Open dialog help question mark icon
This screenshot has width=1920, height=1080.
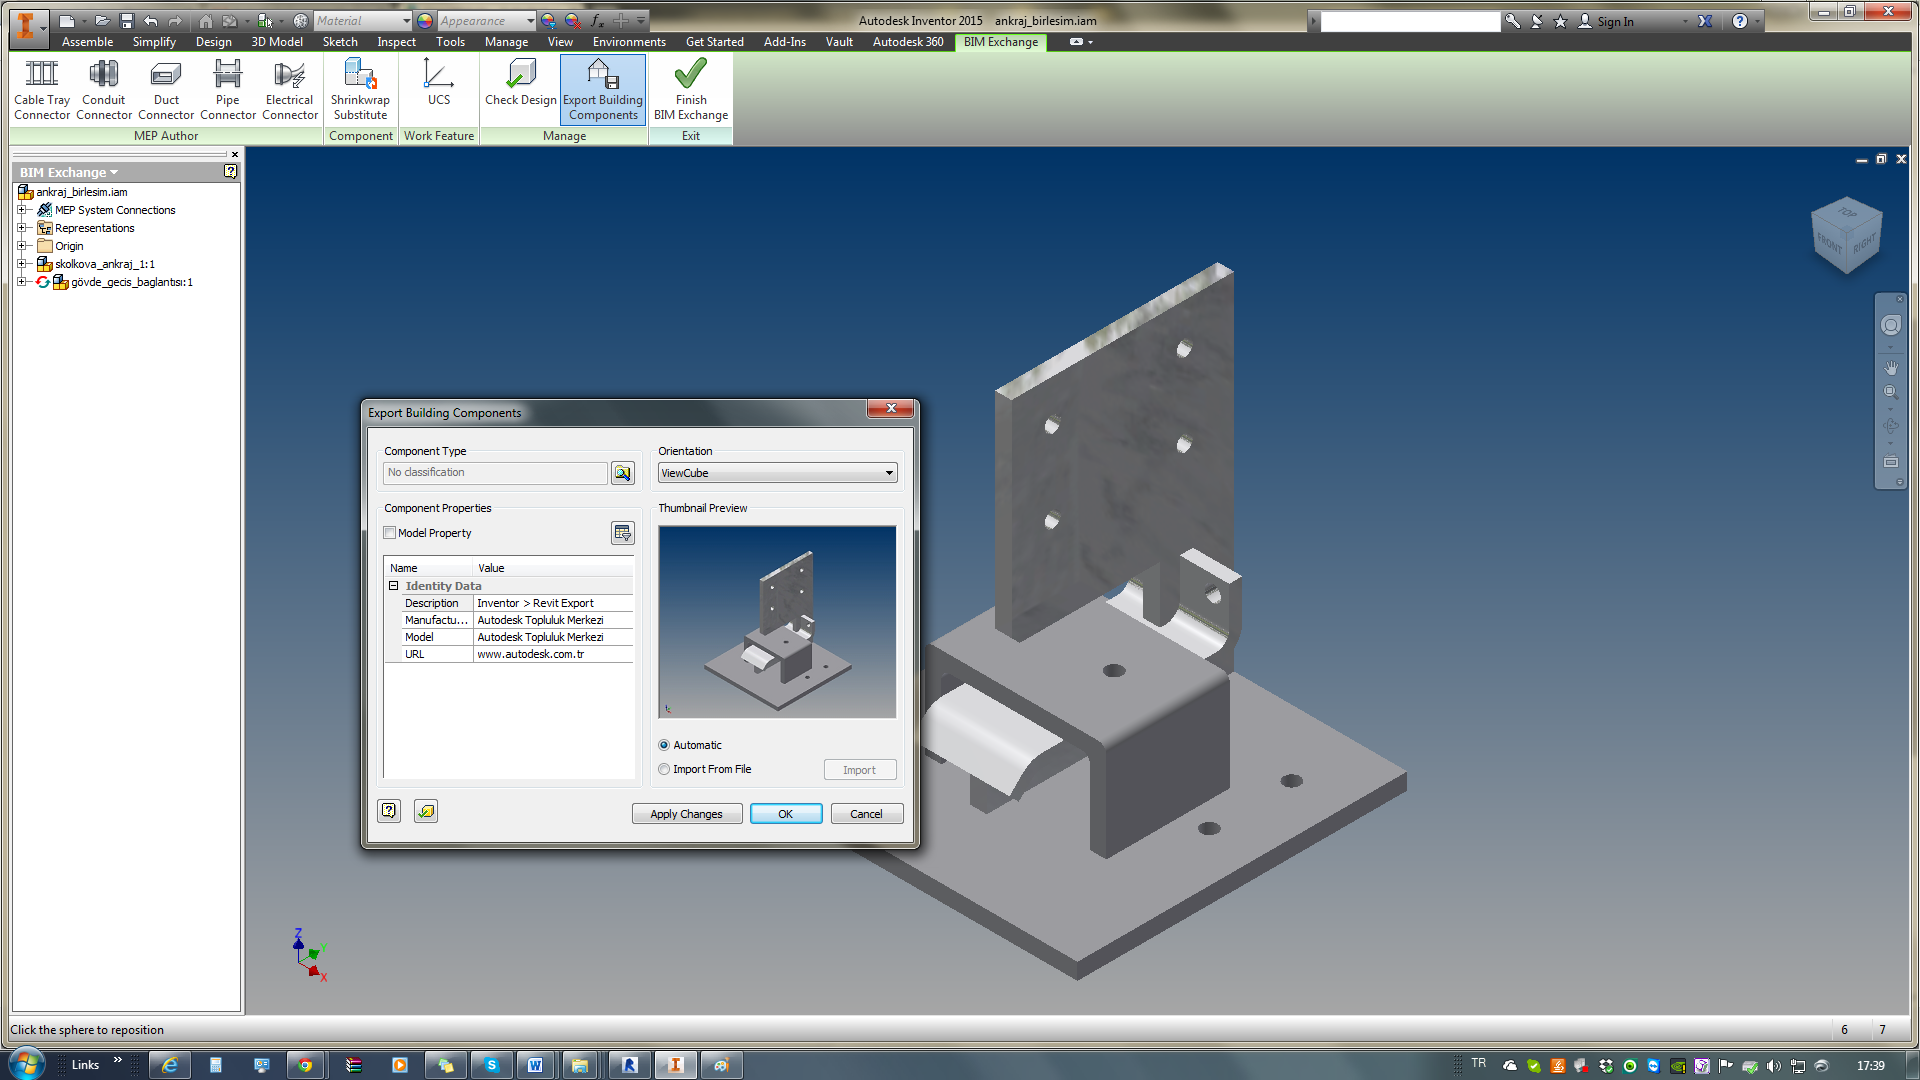[x=389, y=811]
